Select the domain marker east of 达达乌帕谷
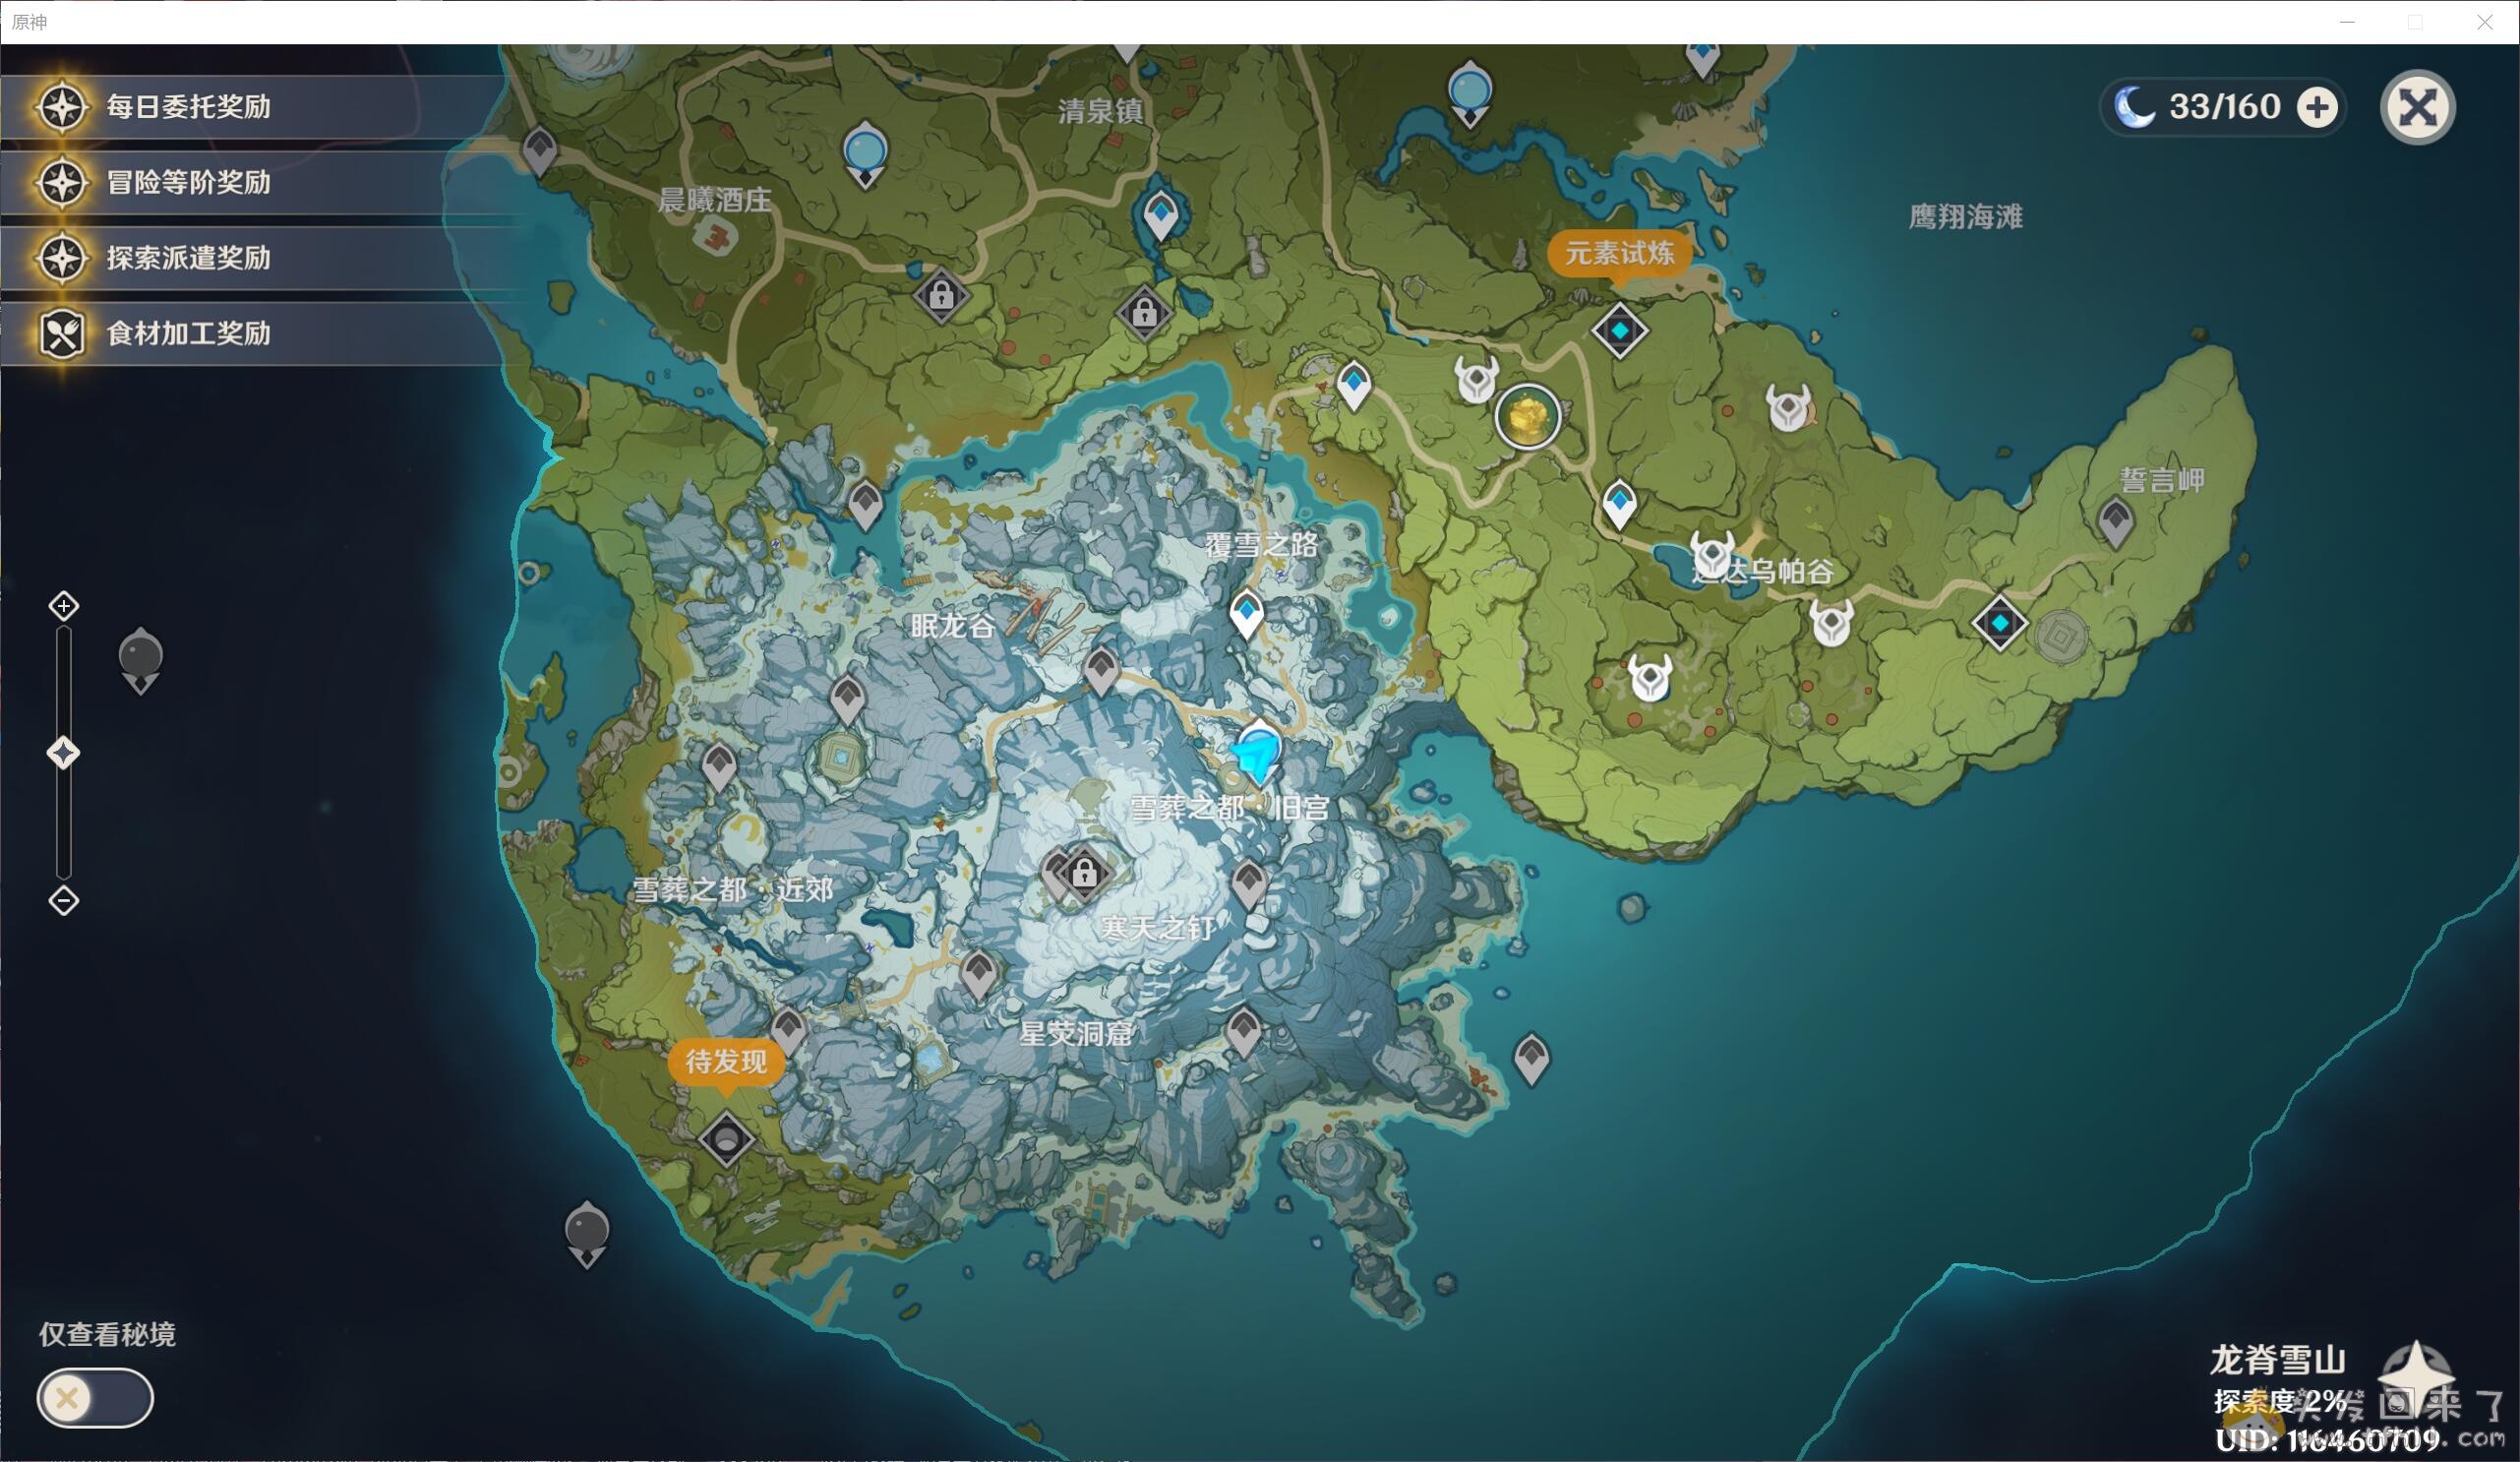The width and height of the screenshot is (2520, 1462). [2000, 623]
